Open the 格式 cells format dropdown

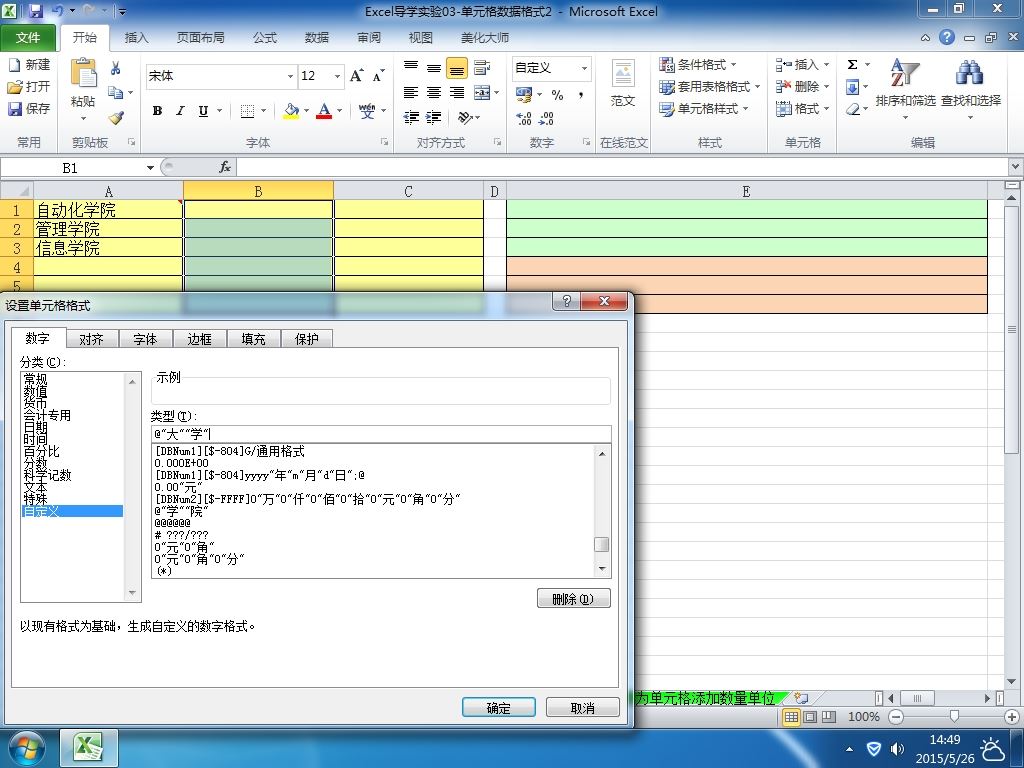click(803, 108)
